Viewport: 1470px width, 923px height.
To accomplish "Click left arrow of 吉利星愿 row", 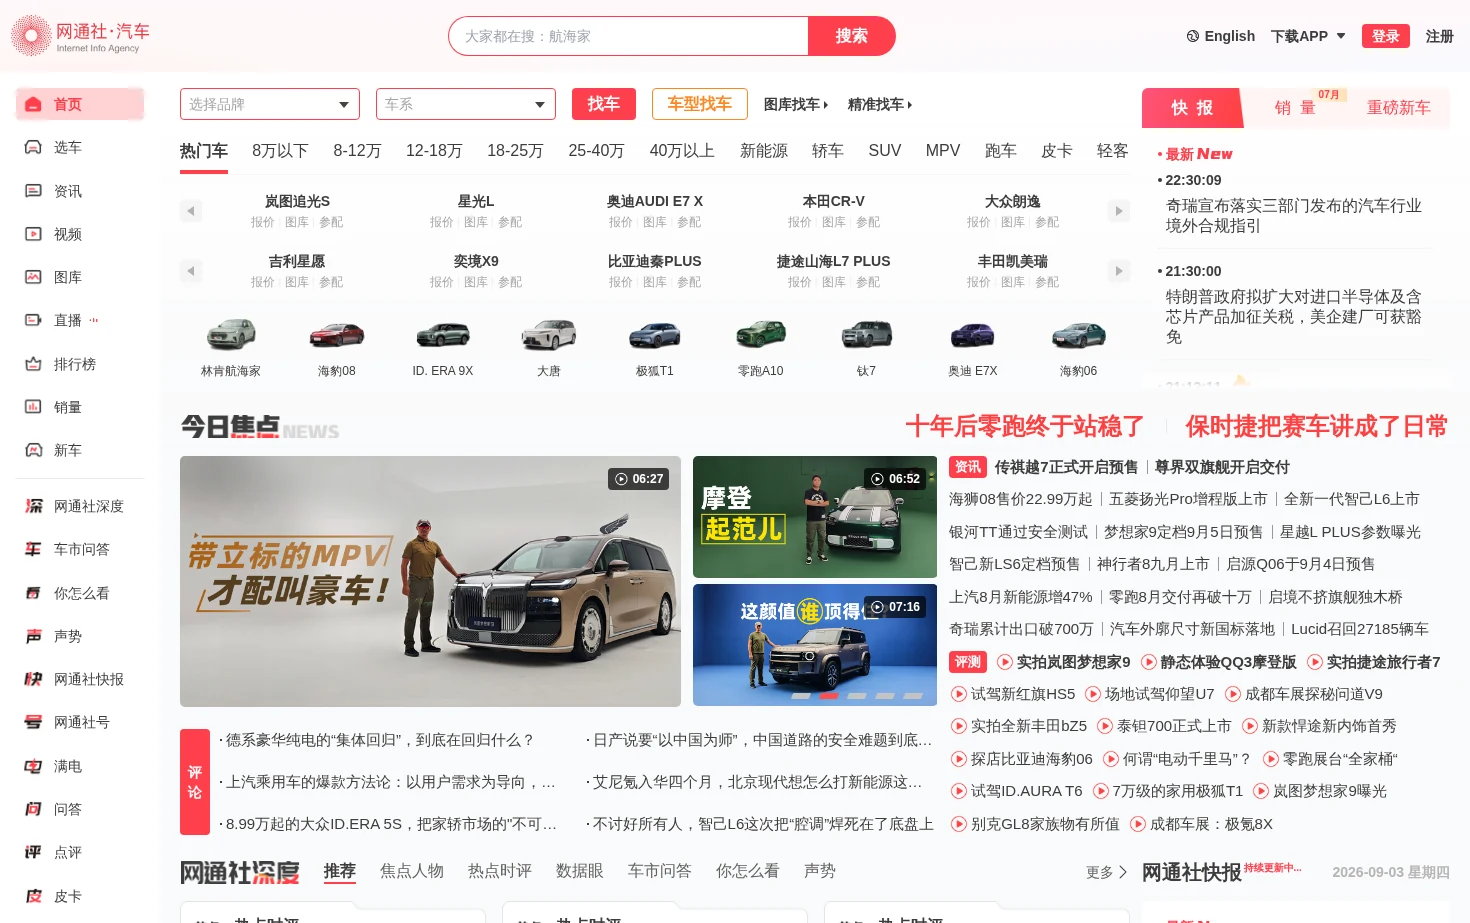I will click(x=190, y=271).
